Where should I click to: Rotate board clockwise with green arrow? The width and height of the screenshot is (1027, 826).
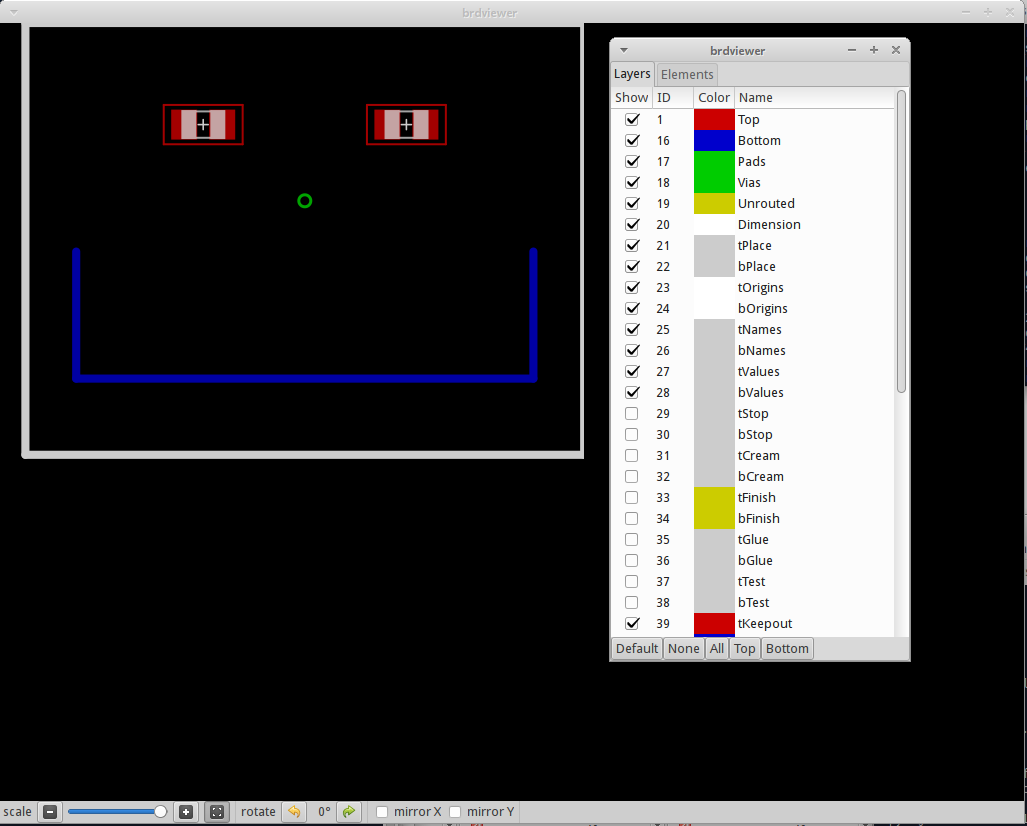349,812
